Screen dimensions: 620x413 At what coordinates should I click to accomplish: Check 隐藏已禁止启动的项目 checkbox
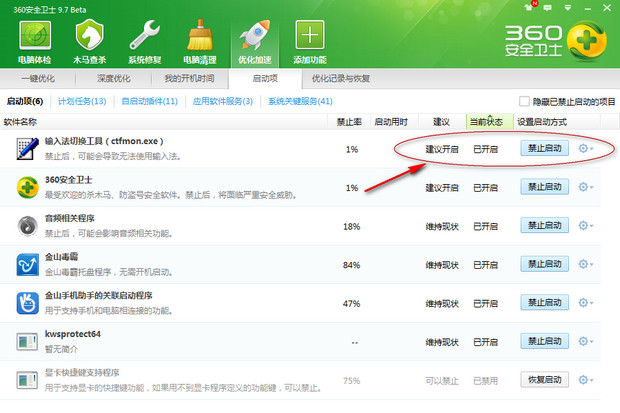[x=524, y=102]
